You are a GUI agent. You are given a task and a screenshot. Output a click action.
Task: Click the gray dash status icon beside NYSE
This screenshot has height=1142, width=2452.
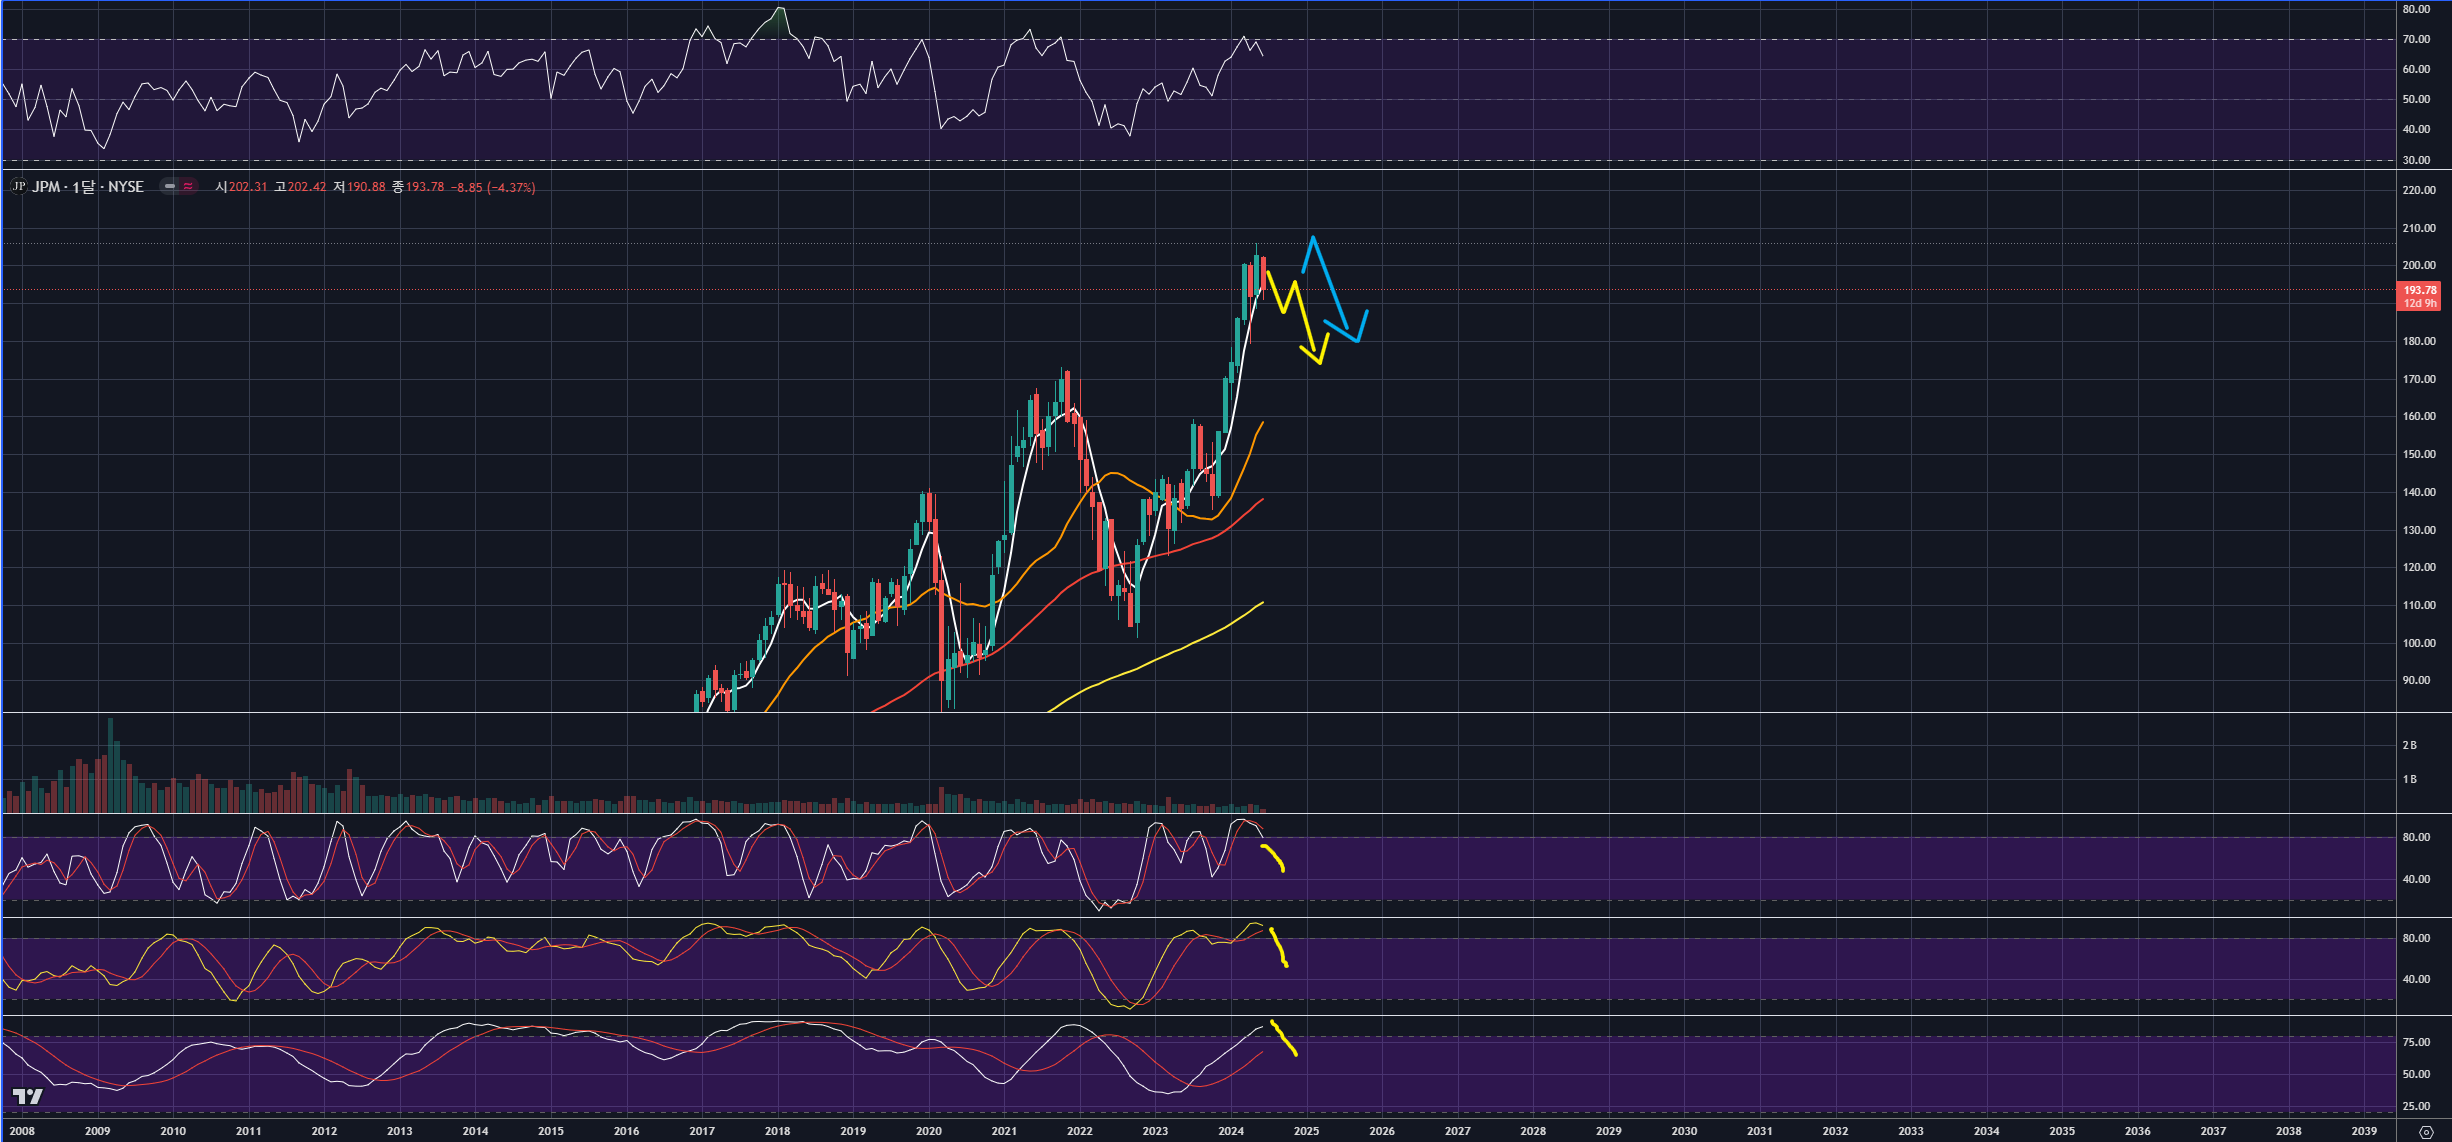[170, 187]
